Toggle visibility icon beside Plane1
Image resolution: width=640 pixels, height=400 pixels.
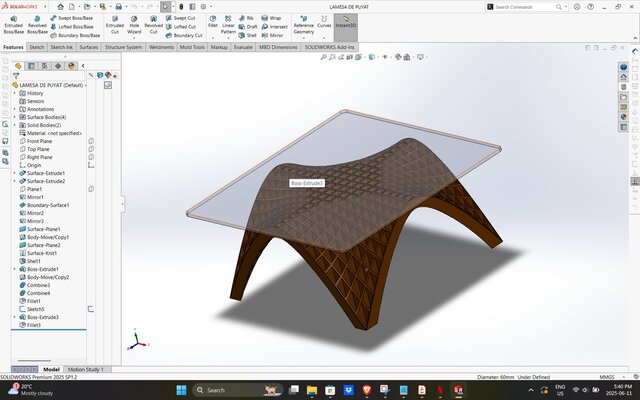pyautogui.click(x=90, y=189)
